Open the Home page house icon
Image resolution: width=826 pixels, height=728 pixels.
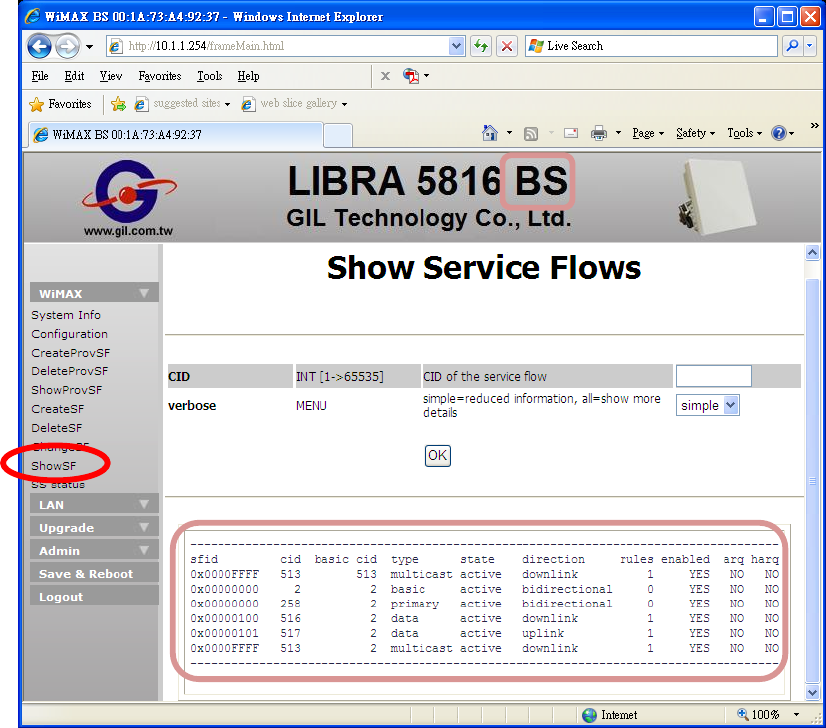pos(490,133)
